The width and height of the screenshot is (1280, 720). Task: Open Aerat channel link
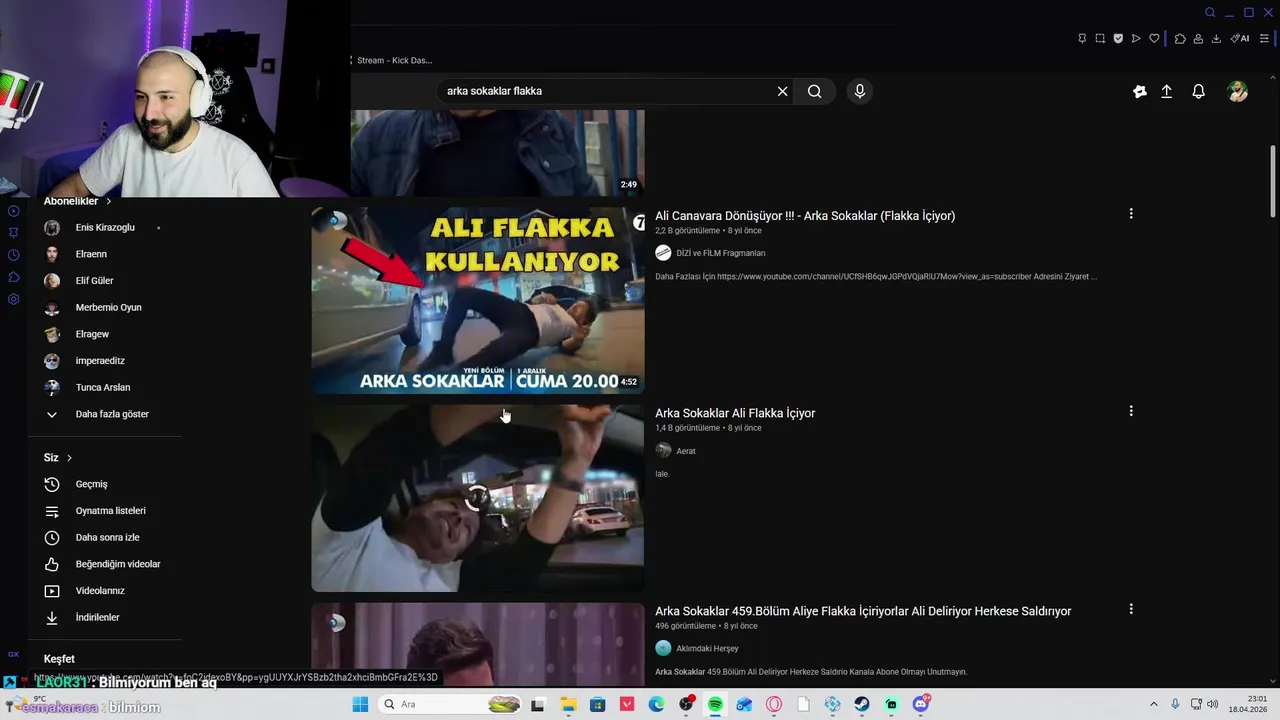[685, 451]
